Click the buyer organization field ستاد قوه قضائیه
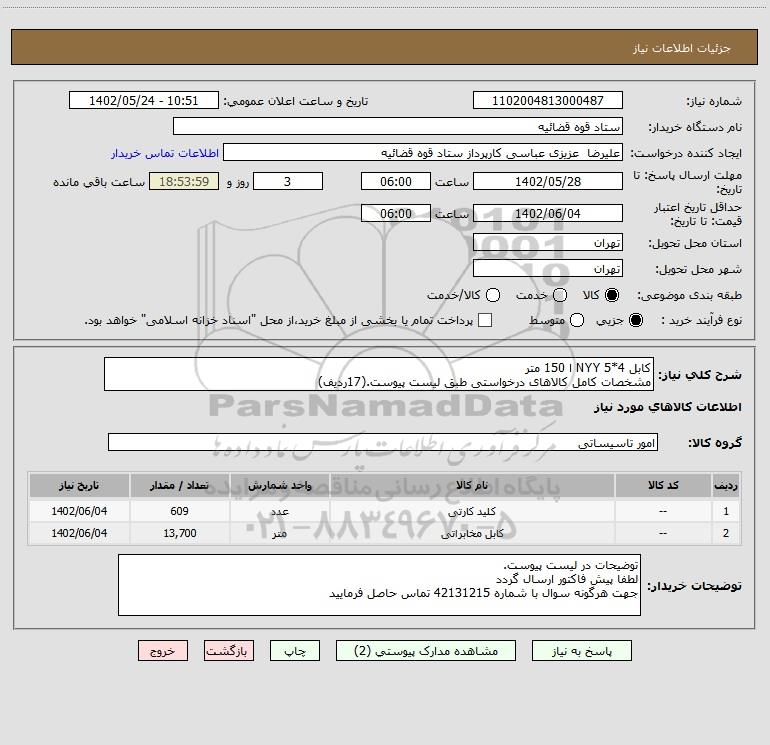This screenshot has height=745, width=770. click(x=398, y=126)
